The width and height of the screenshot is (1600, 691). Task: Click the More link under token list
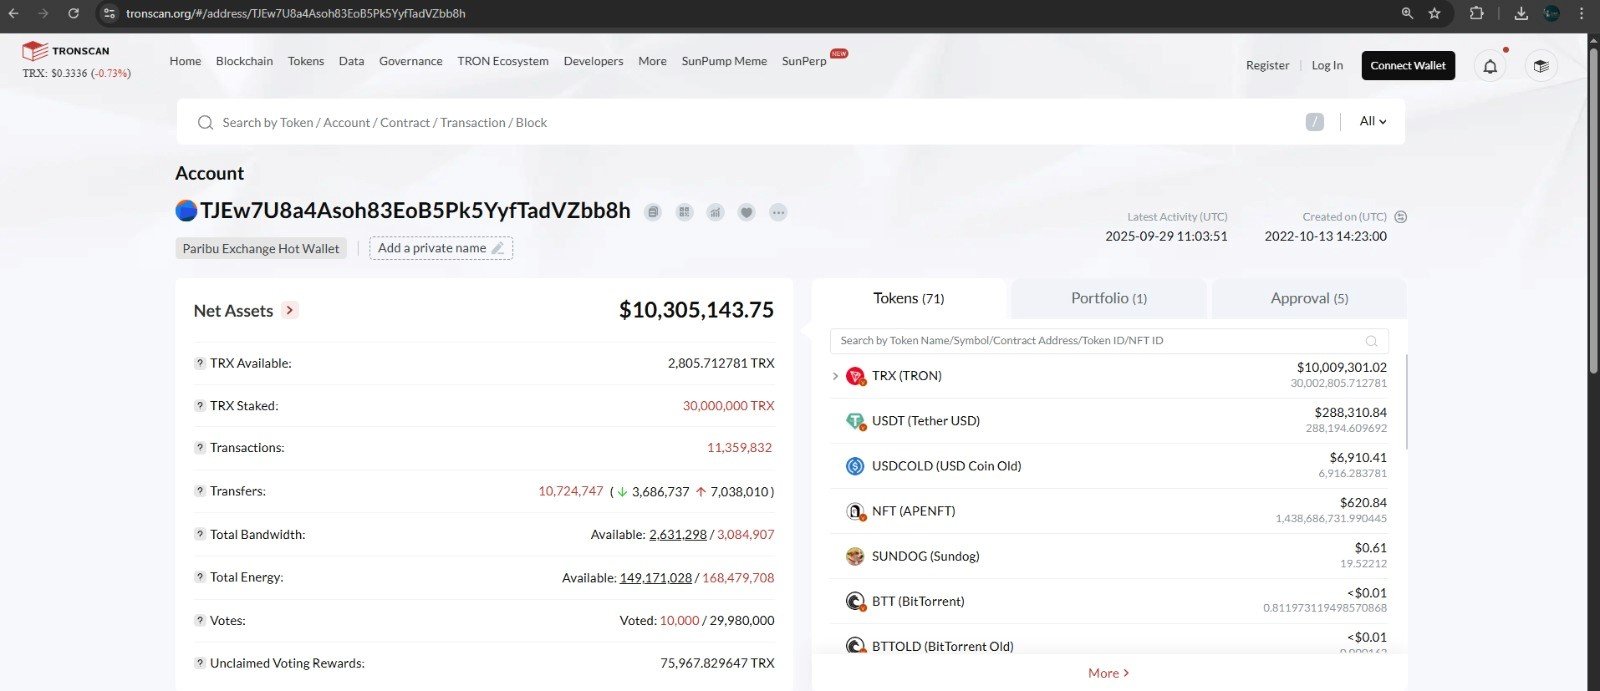point(1108,673)
